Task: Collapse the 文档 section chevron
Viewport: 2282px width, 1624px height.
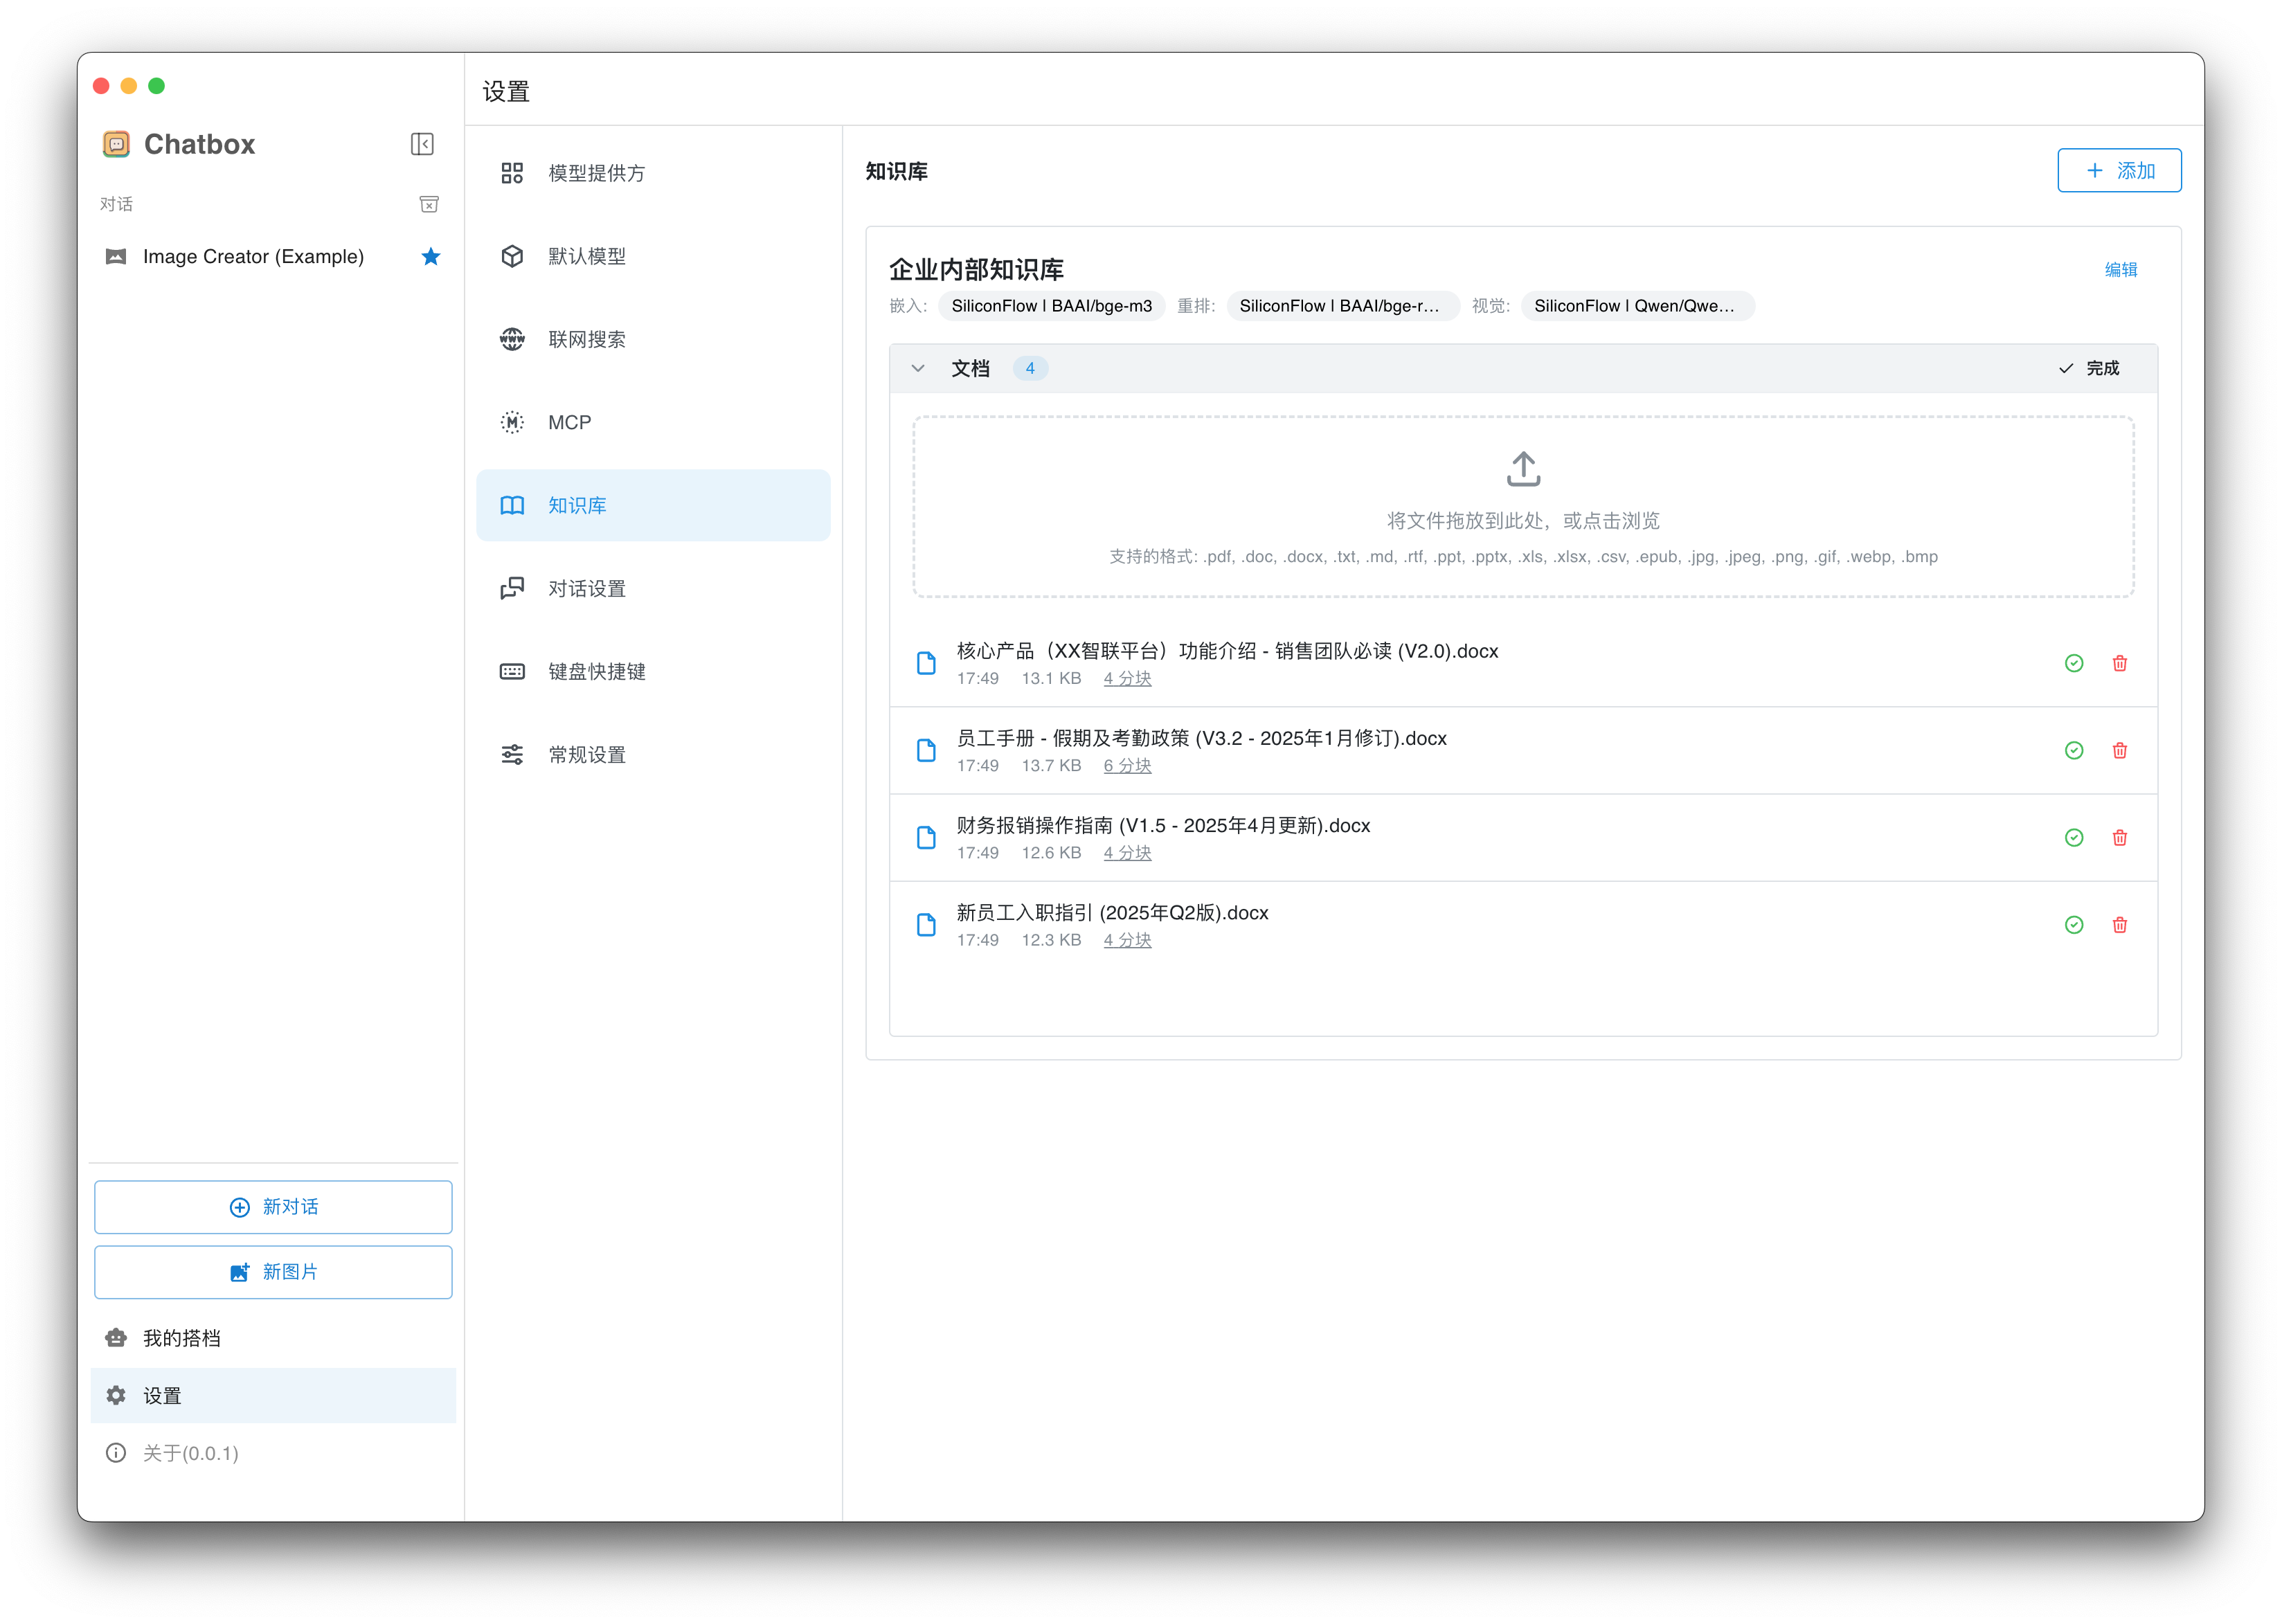Action: click(x=918, y=368)
